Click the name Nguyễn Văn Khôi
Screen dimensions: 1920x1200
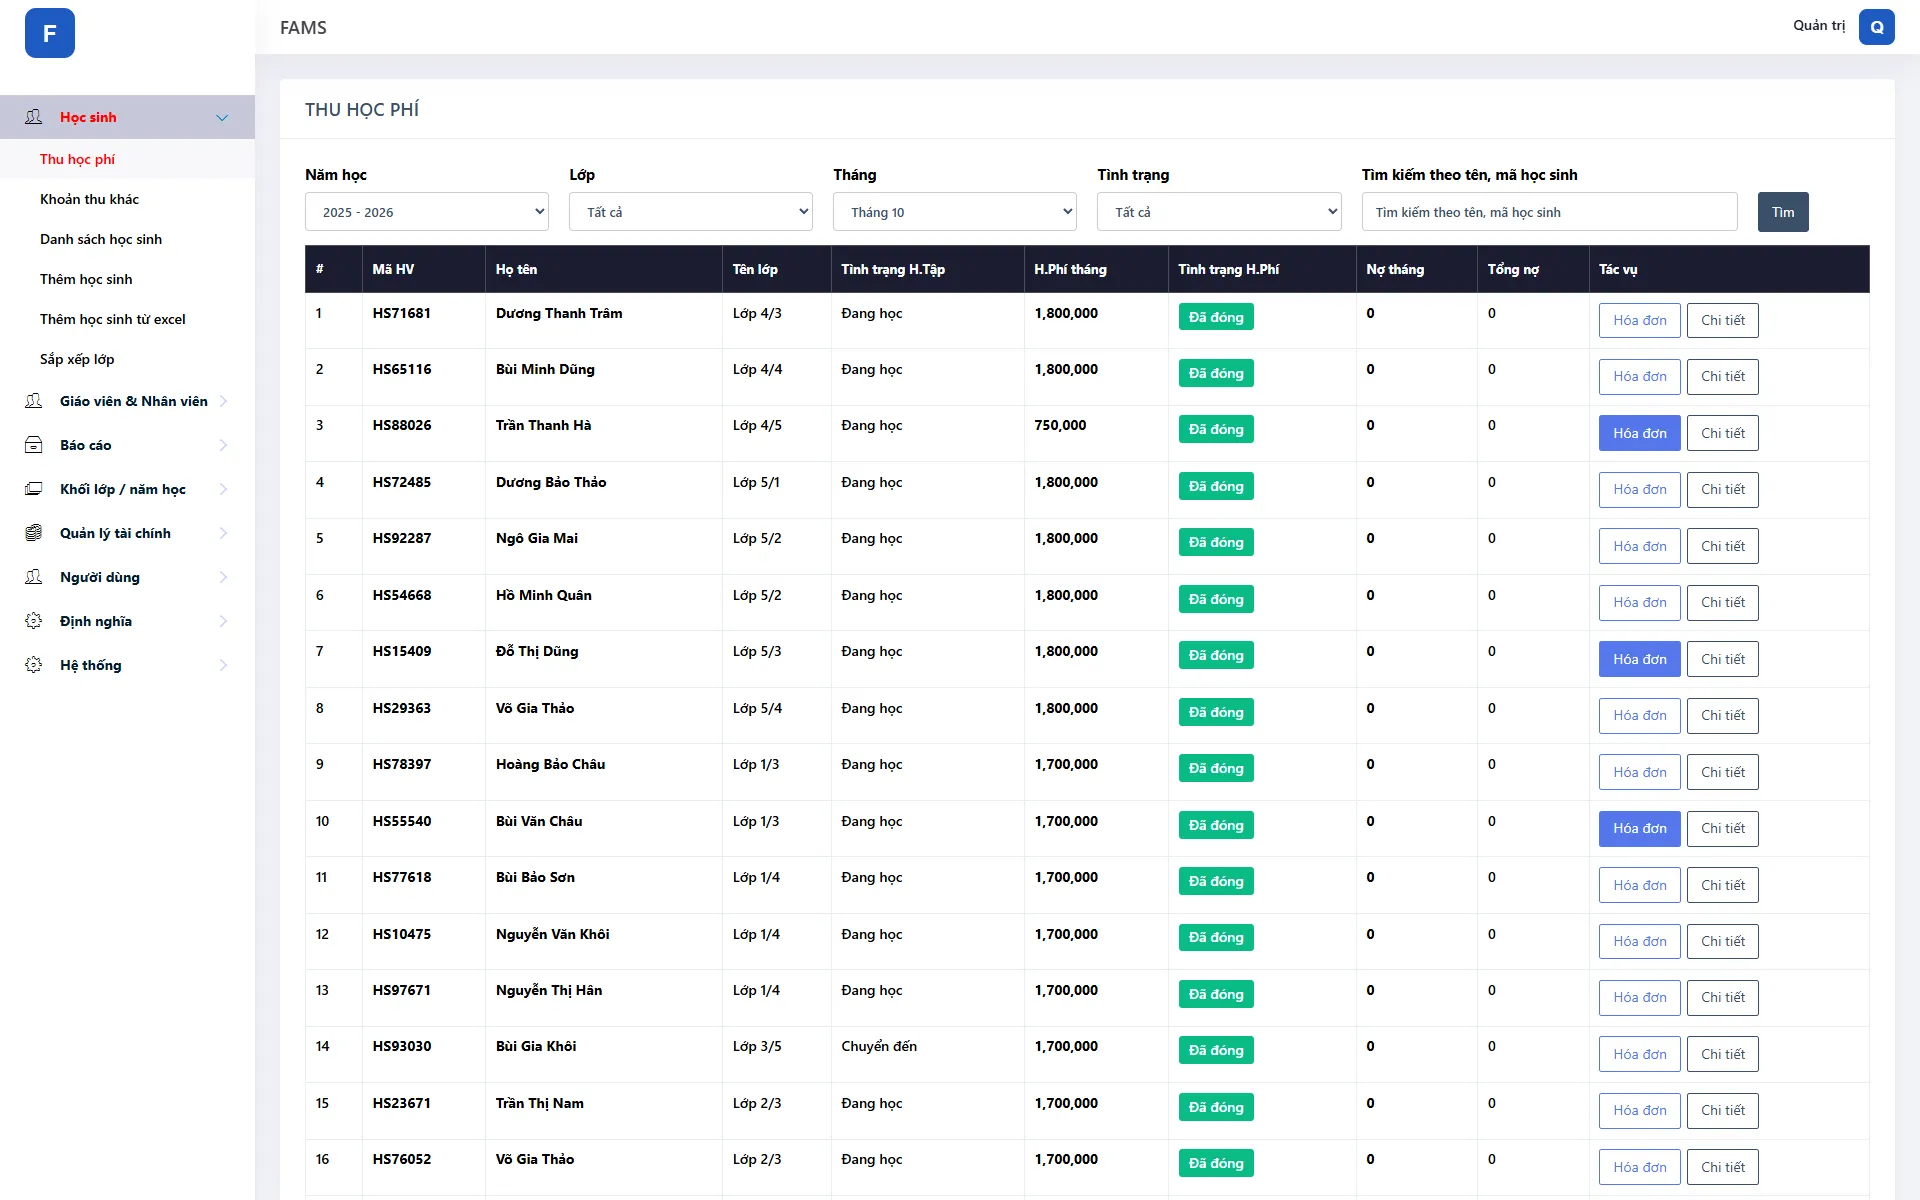tap(552, 934)
